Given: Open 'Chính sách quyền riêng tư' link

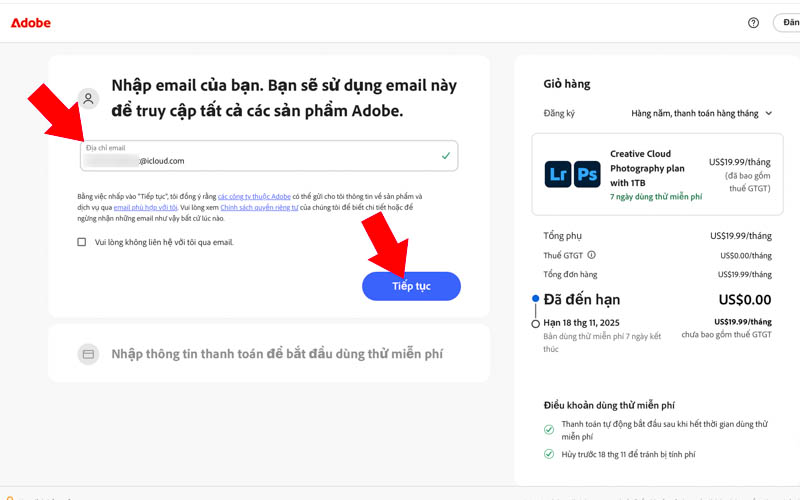Looking at the screenshot, I should [x=259, y=207].
